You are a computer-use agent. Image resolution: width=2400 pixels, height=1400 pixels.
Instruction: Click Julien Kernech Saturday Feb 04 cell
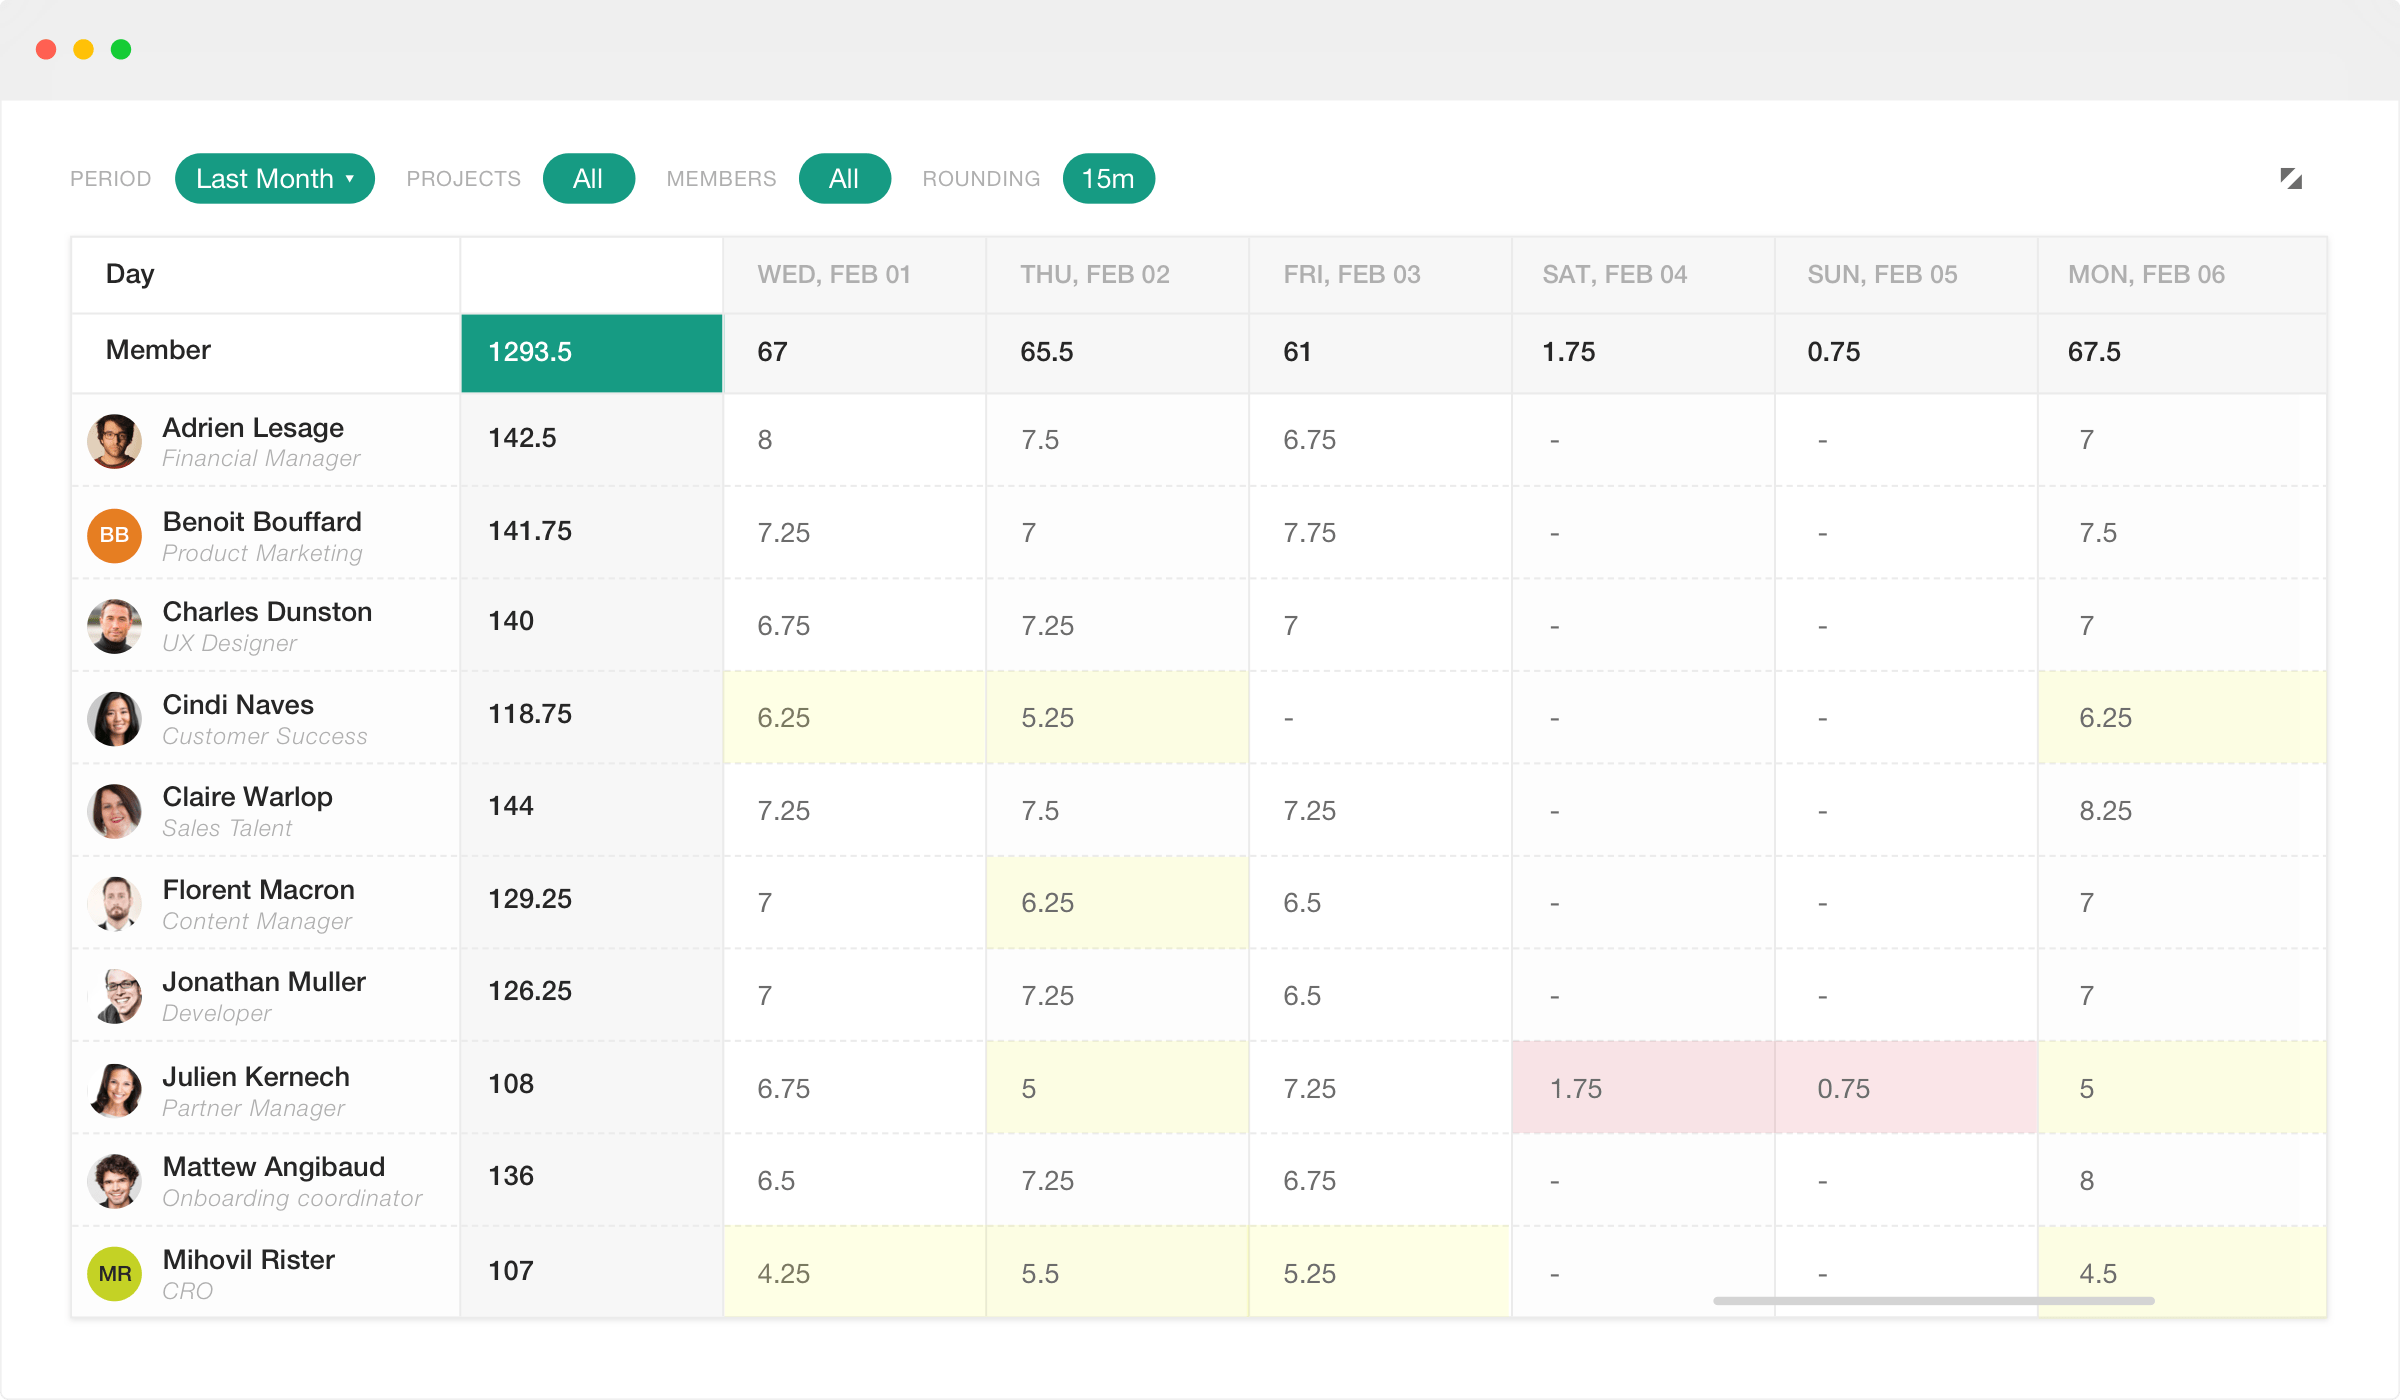tap(1640, 1087)
